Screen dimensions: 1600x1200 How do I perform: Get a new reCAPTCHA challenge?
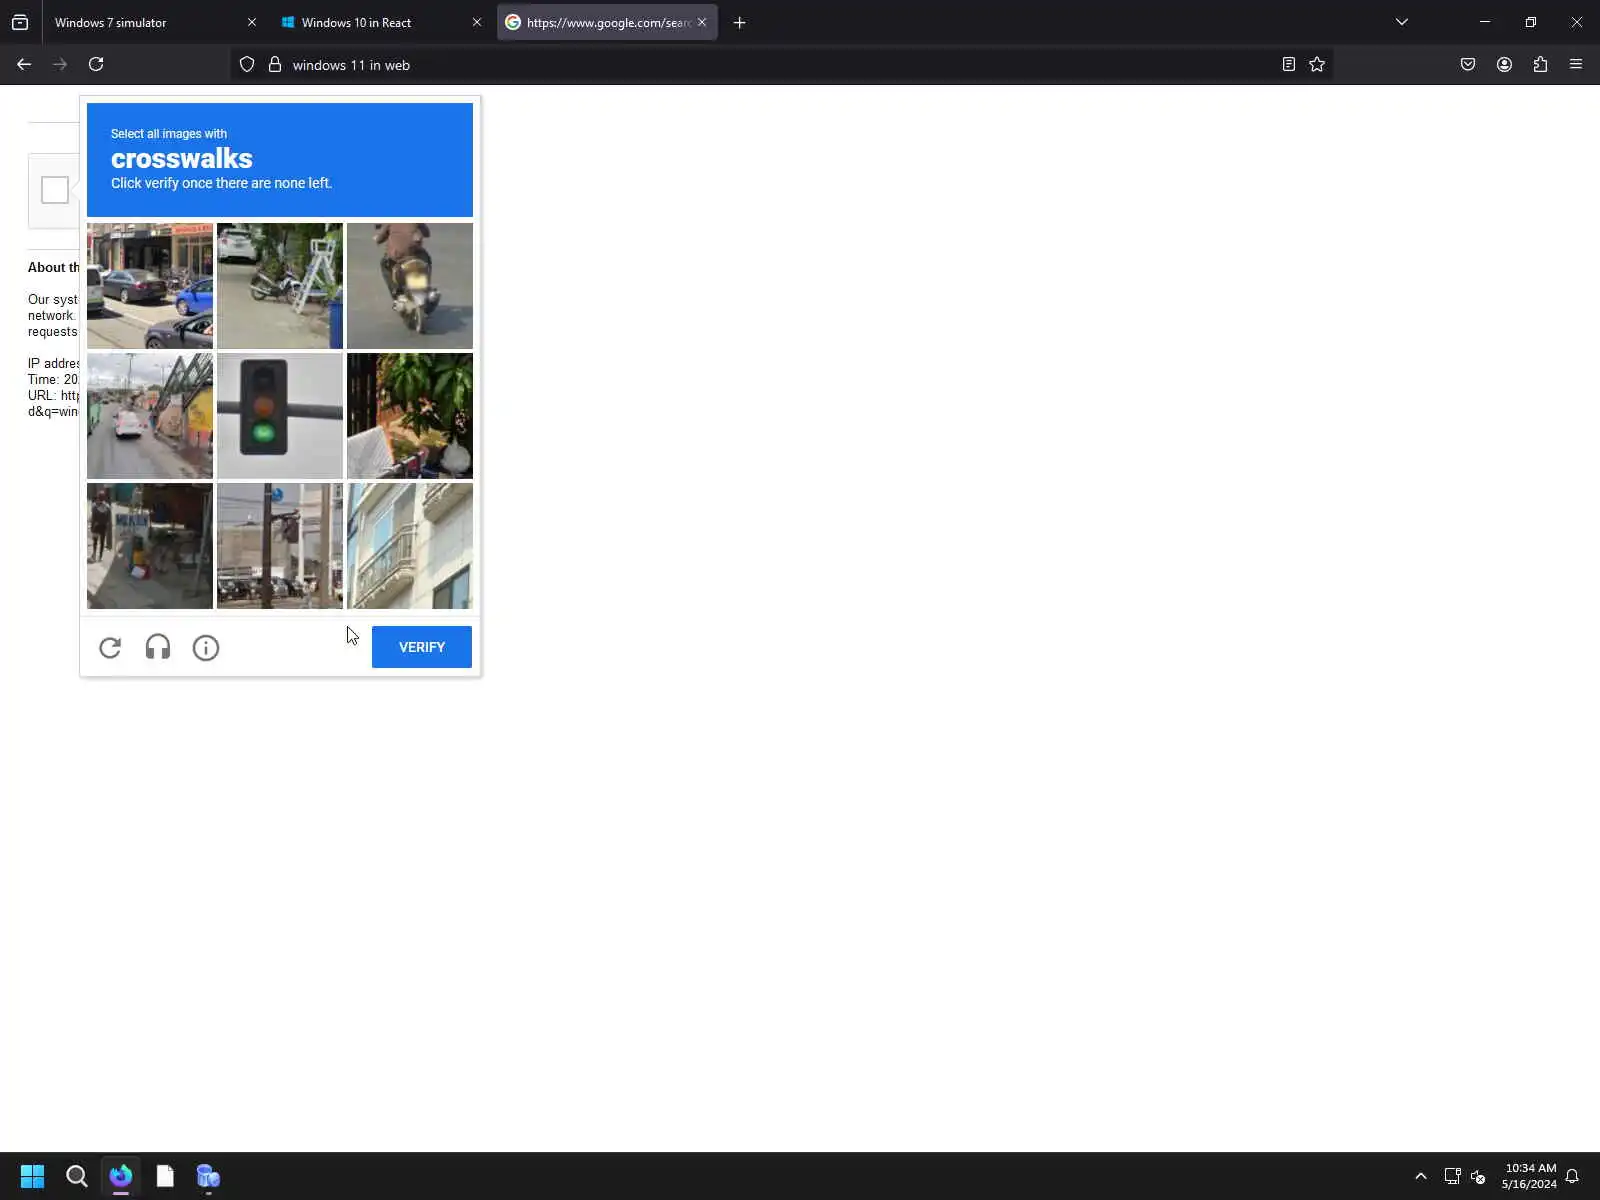click(x=110, y=648)
